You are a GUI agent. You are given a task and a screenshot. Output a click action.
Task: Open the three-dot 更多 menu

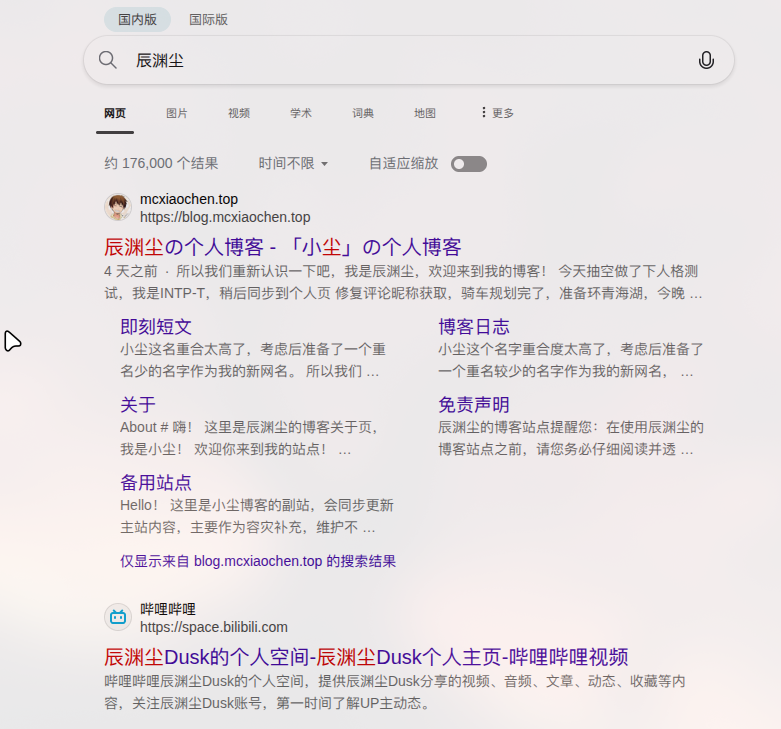click(497, 113)
